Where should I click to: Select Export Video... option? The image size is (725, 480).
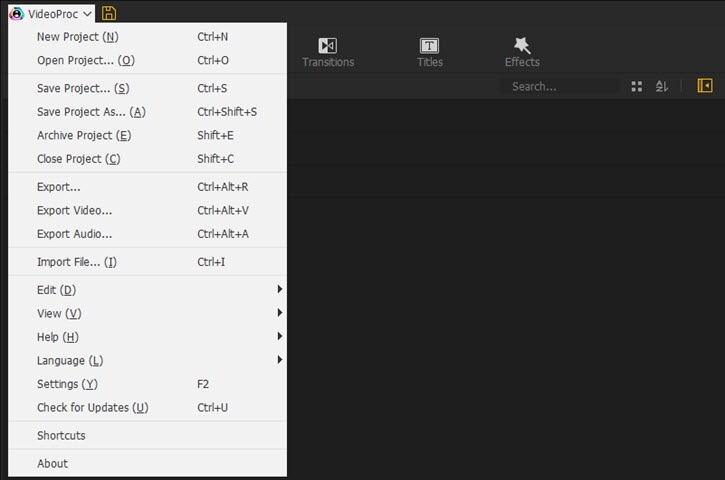(x=147, y=210)
